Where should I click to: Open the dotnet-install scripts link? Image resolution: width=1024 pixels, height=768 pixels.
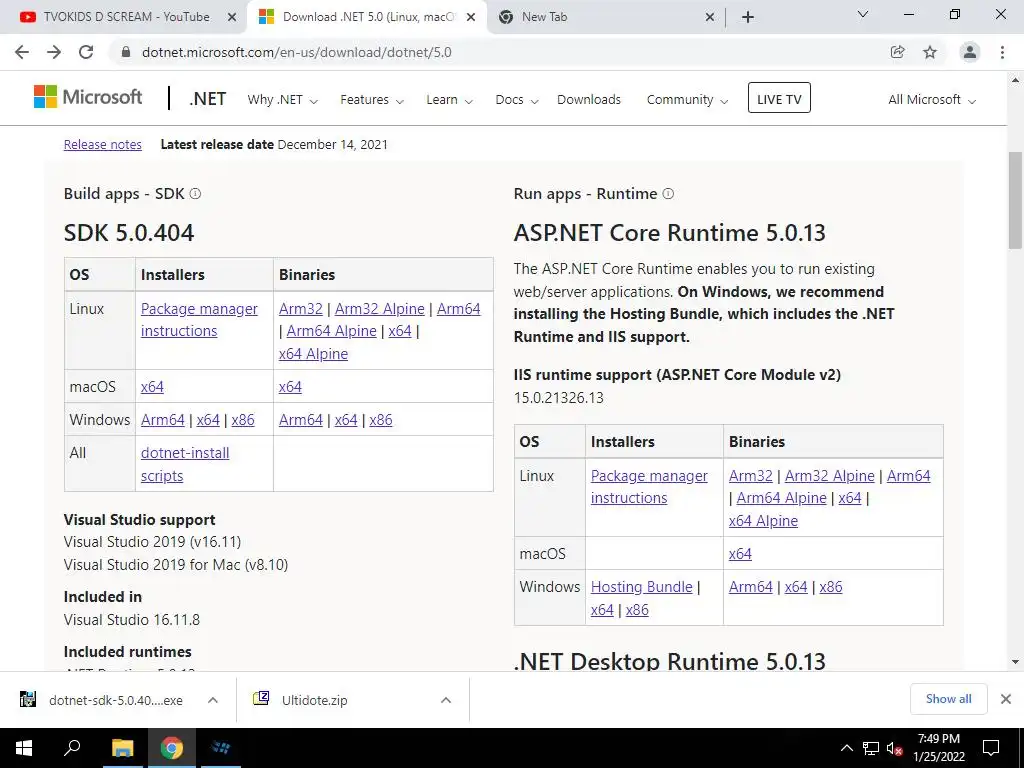(x=185, y=464)
